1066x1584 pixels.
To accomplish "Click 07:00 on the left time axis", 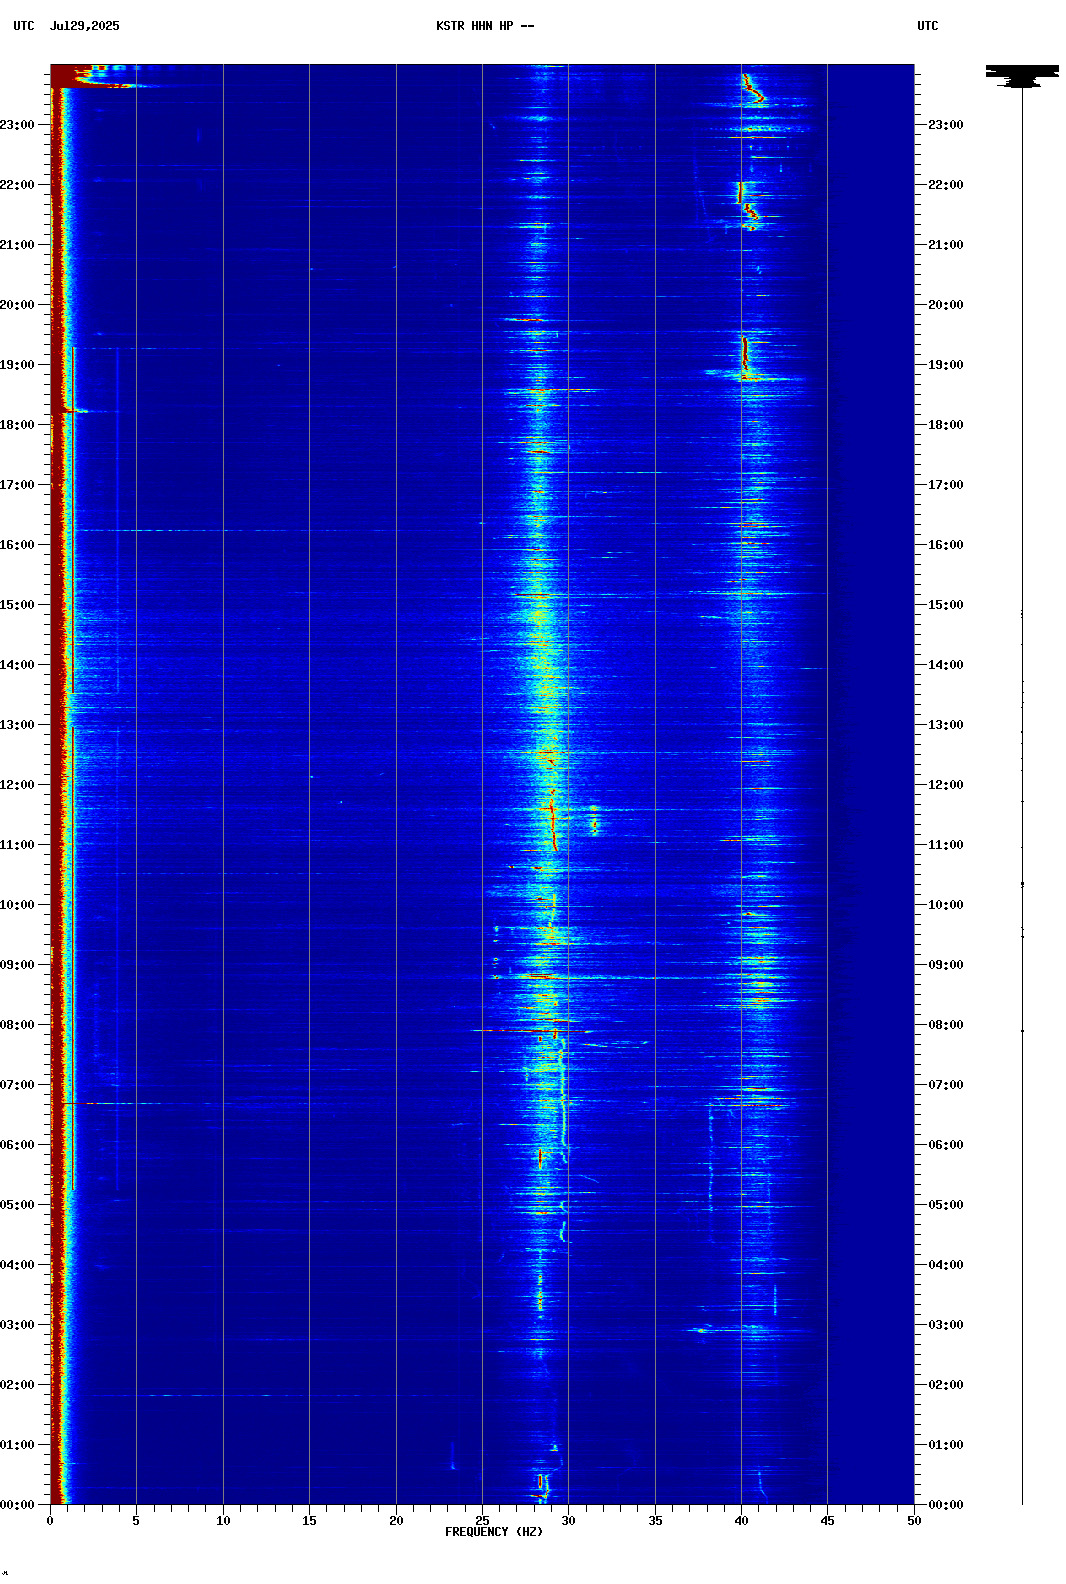I will coord(17,1085).
